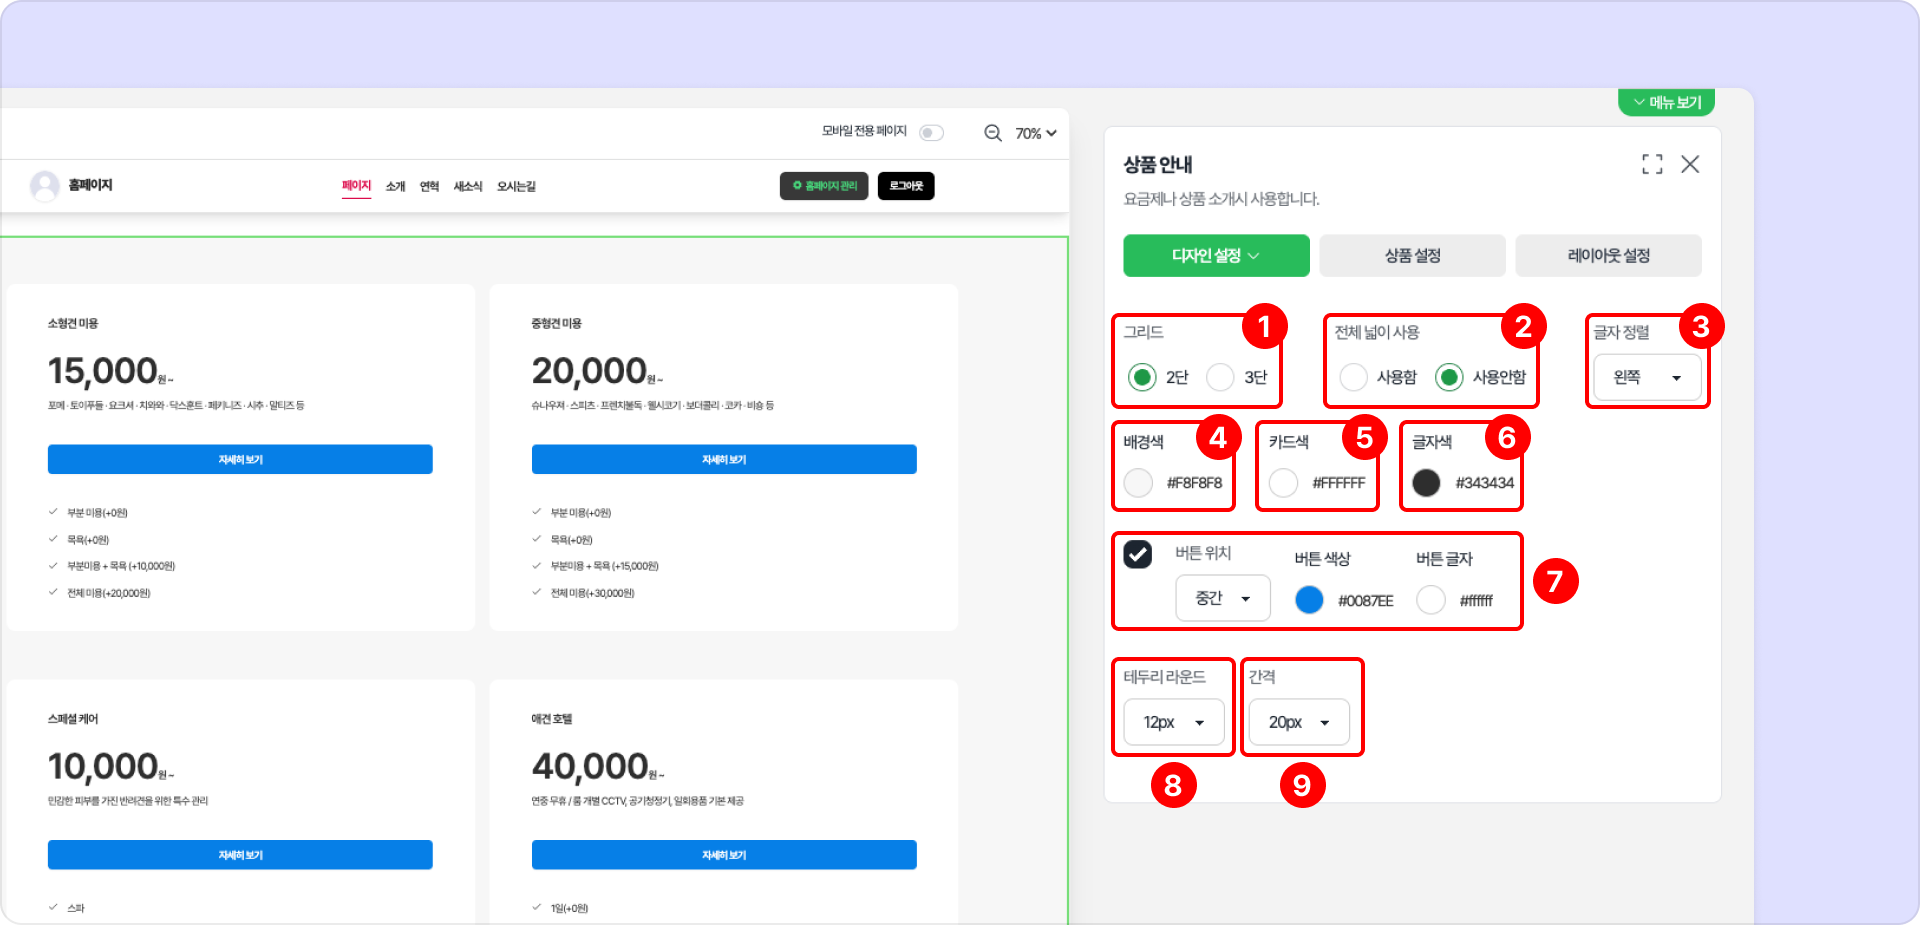The width and height of the screenshot is (1920, 925).
Task: Open the 버튼 색상 #0087EE color swatch
Action: click(x=1309, y=600)
